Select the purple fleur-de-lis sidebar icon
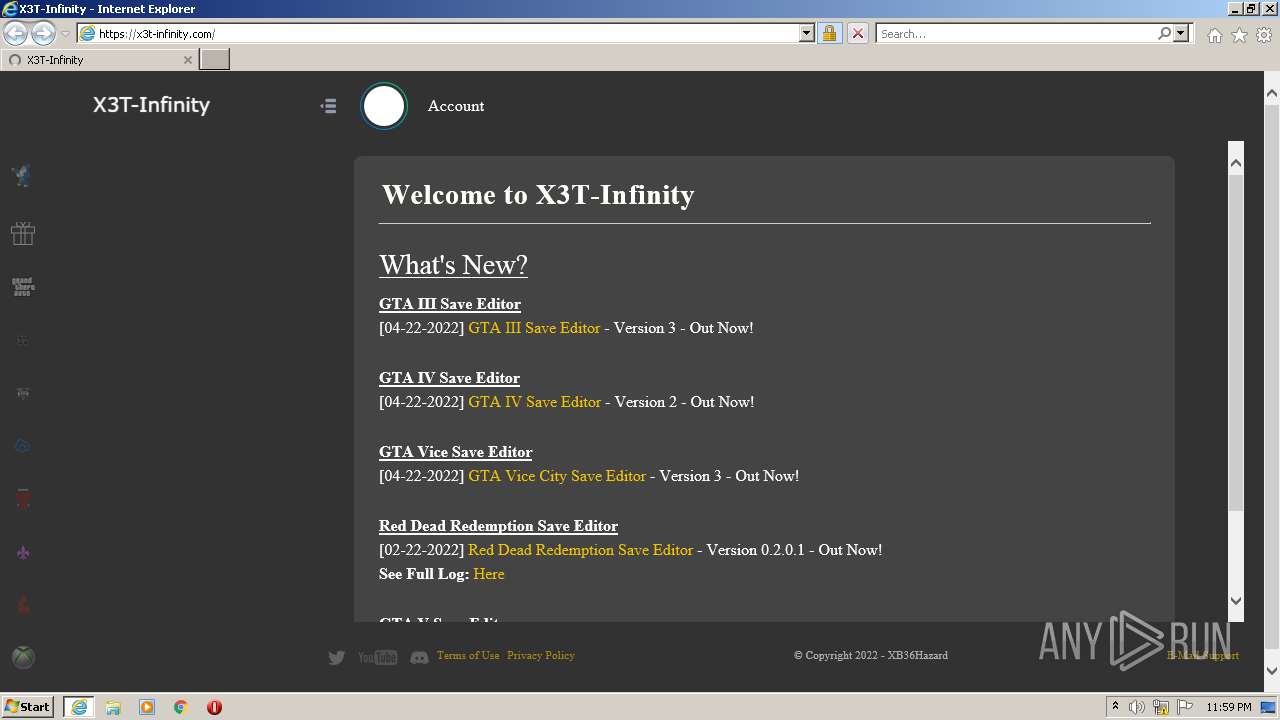This screenshot has height=720, width=1280. 23,552
